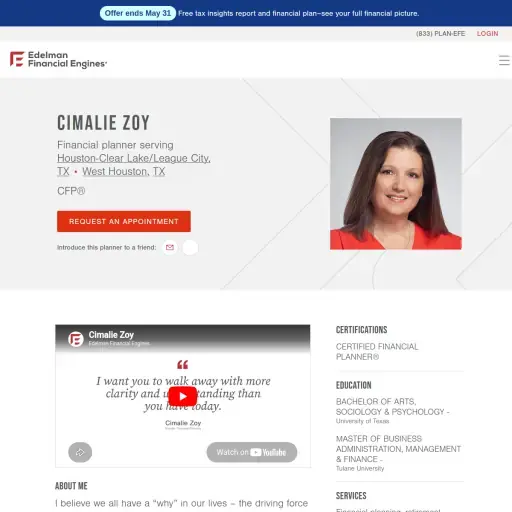Share planner via email envelope icon
This screenshot has width=512, height=512.
click(x=170, y=247)
